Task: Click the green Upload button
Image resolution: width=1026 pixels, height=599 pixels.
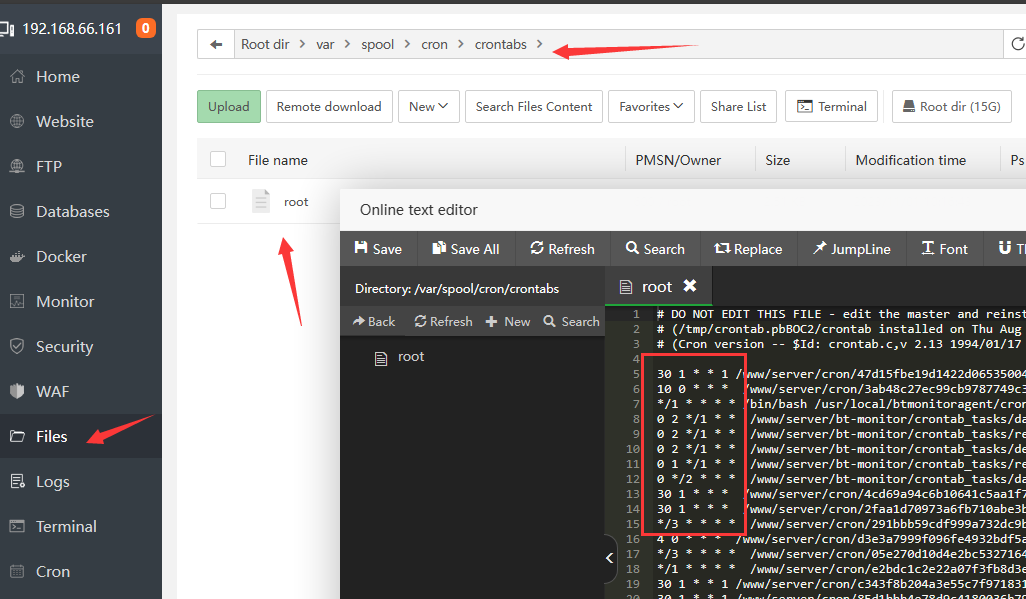Action: pos(229,107)
